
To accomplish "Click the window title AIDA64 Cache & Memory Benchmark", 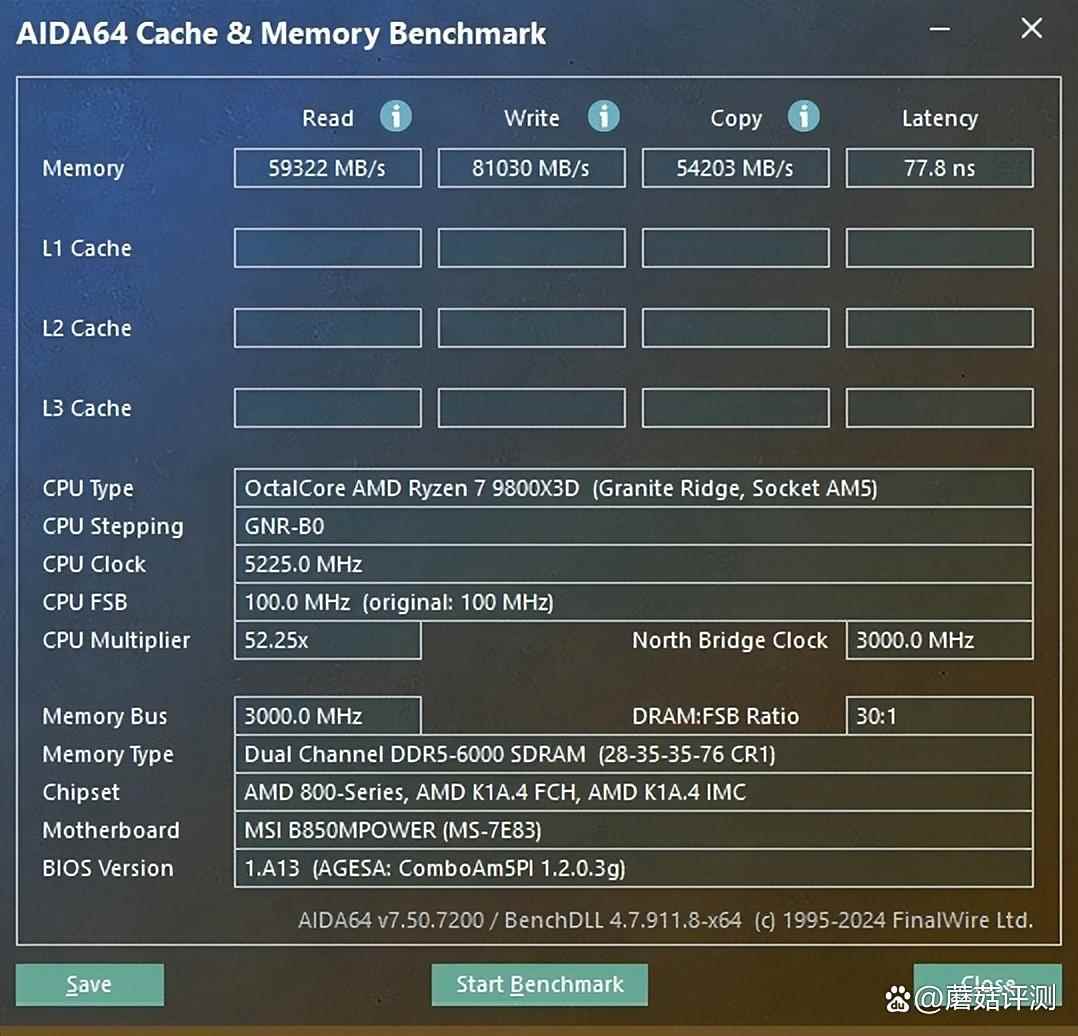I will pos(281,34).
